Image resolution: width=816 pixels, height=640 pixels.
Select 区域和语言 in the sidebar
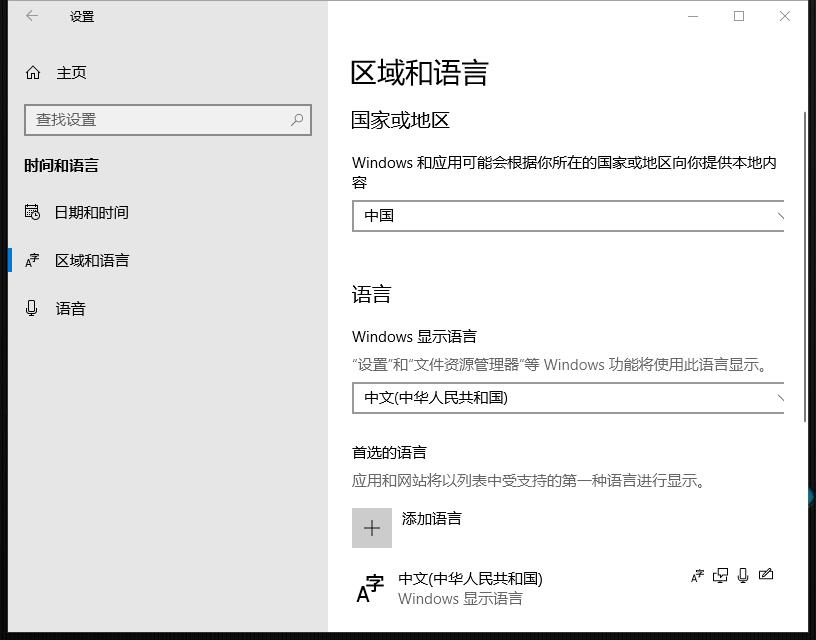(92, 260)
